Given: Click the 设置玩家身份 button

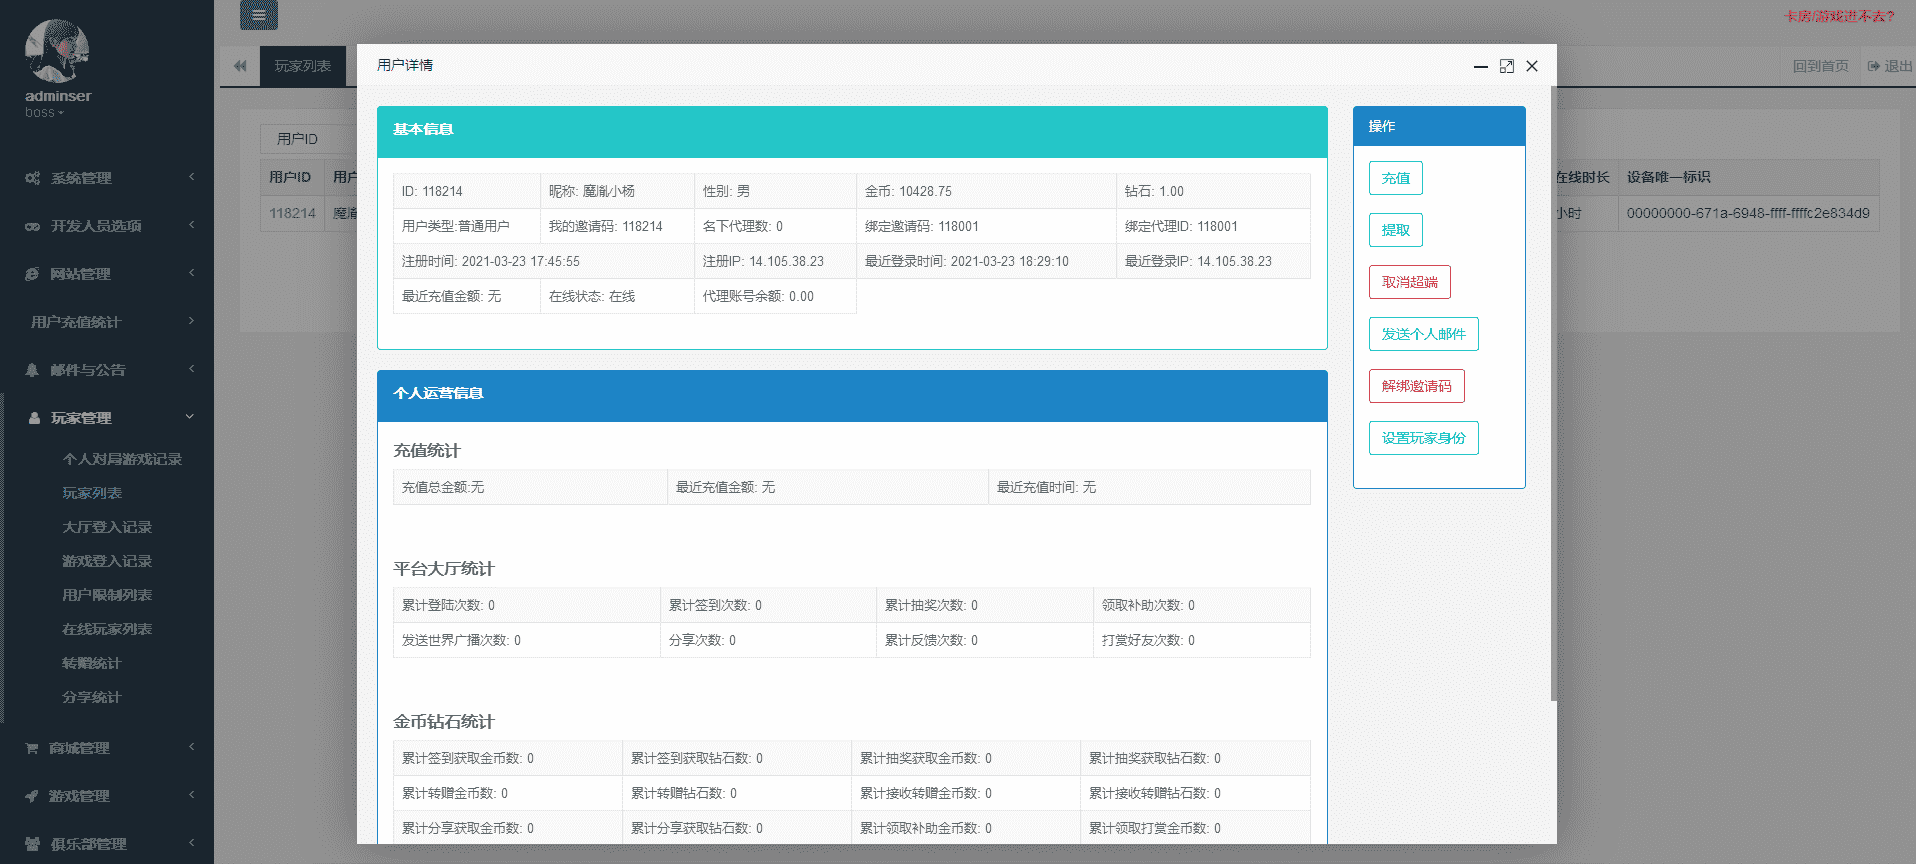Looking at the screenshot, I should pyautogui.click(x=1423, y=438).
